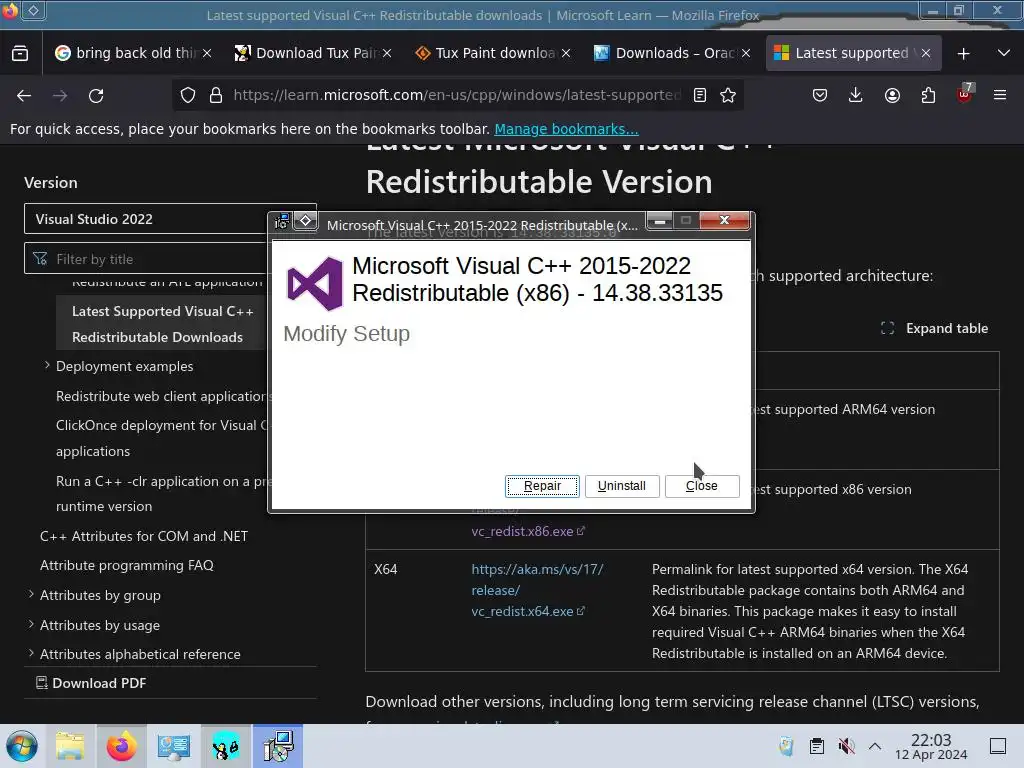This screenshot has height=768, width=1024.
Task: Expand the Deployment examples tree node
Action: pos(48,366)
